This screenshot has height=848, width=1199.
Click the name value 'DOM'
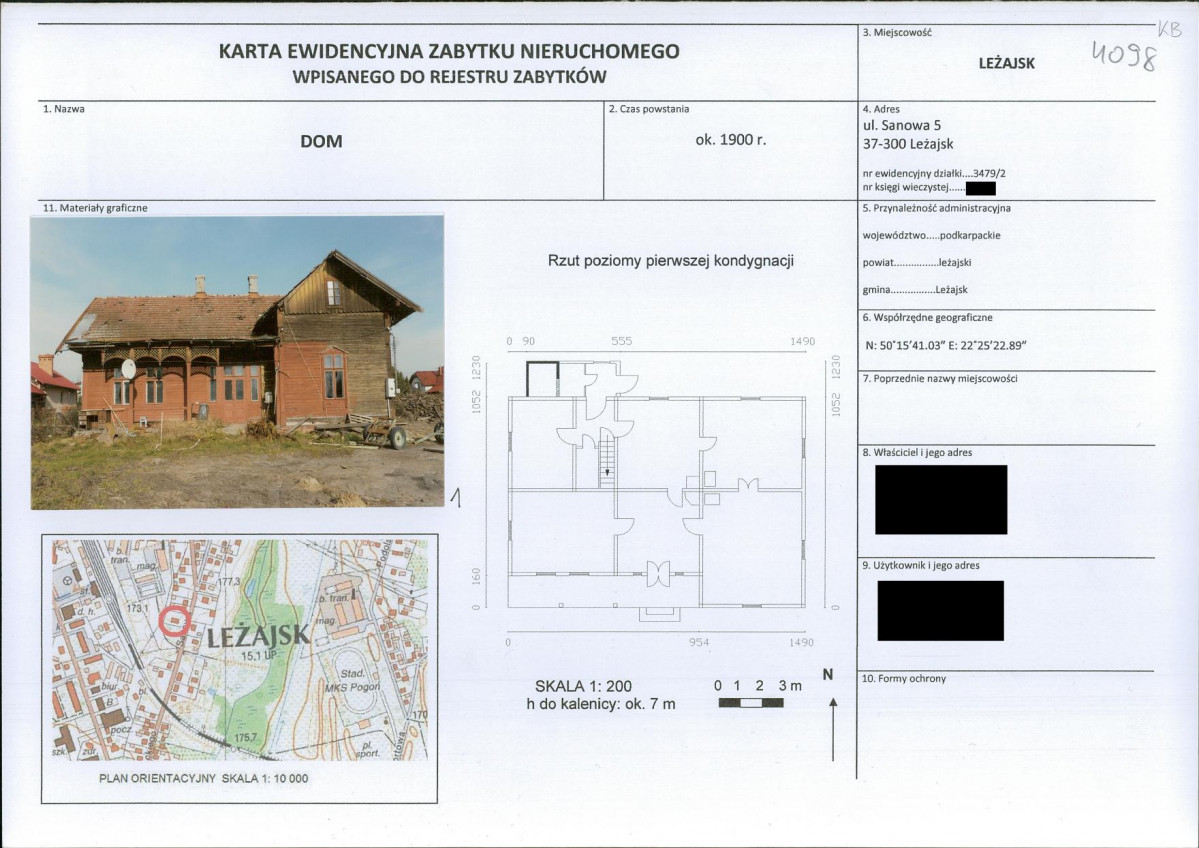click(321, 141)
